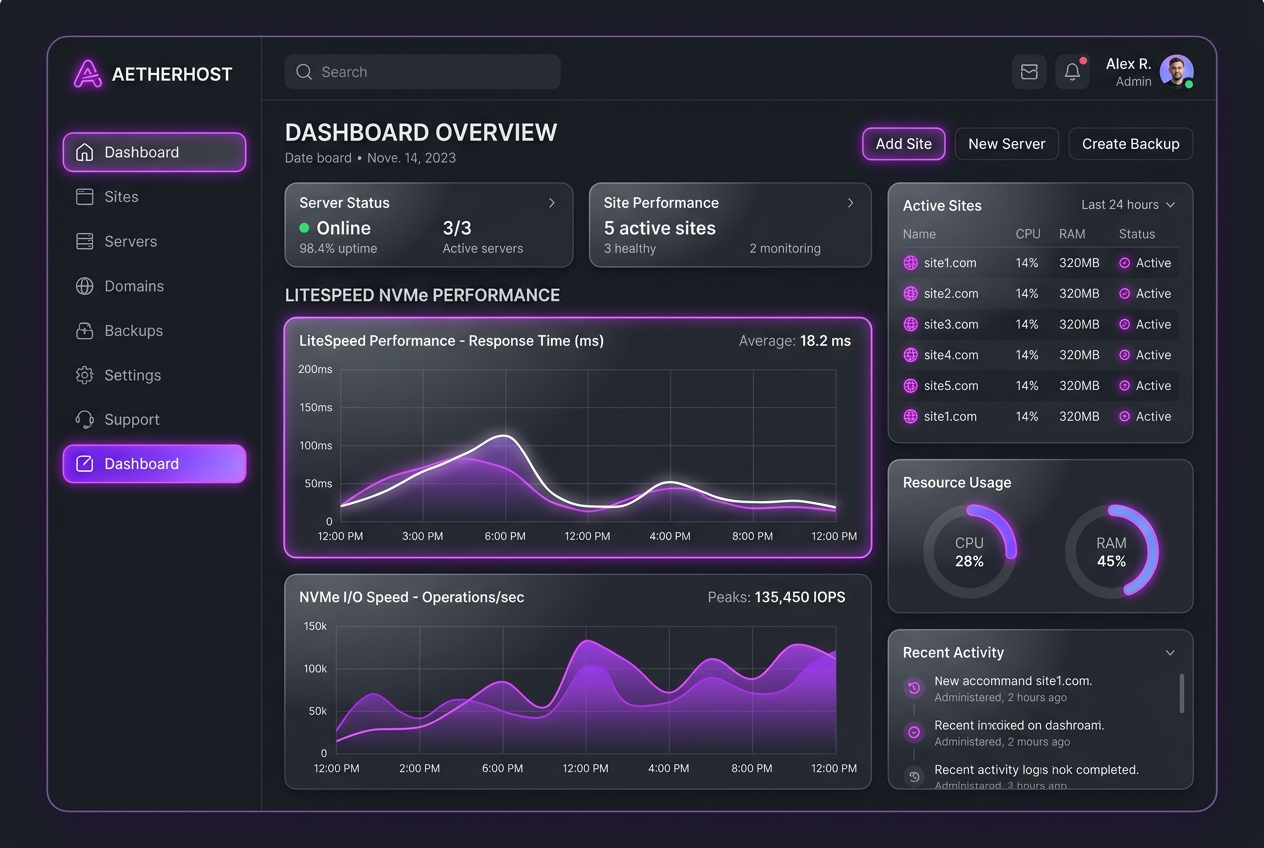The height and width of the screenshot is (848, 1264).
Task: Click the CPU 28% usage ring
Action: point(969,551)
